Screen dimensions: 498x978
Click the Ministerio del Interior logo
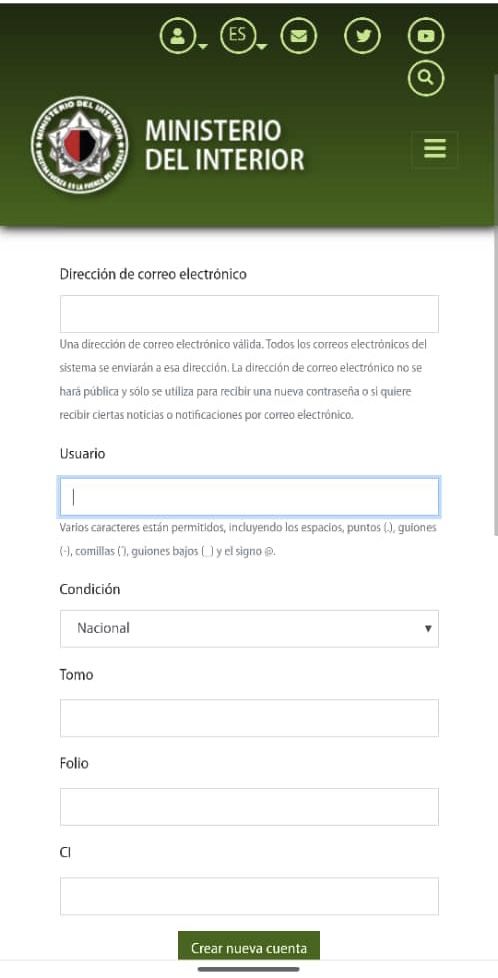80,144
